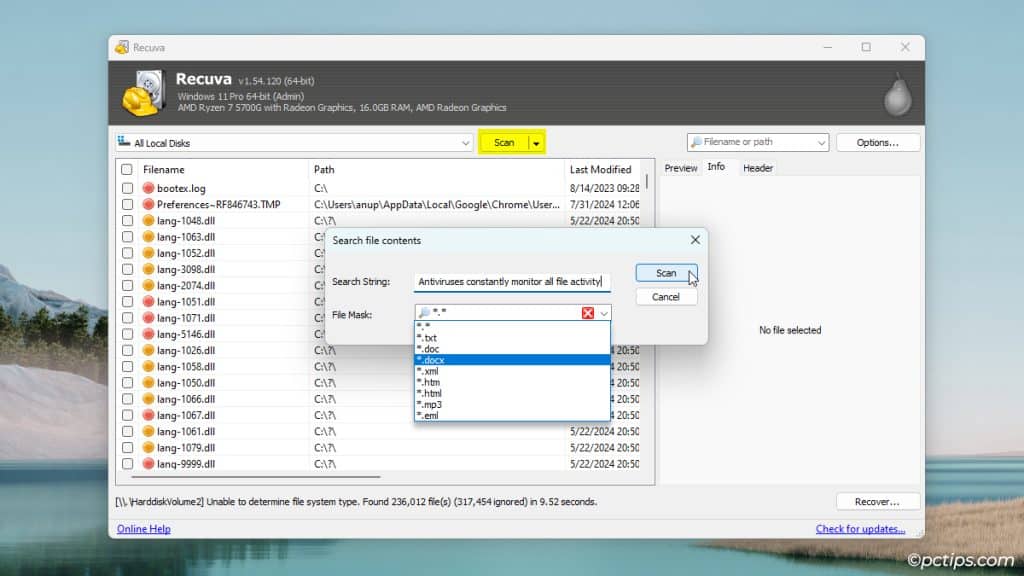Click the status dot beside lang-3098.dll
1024x576 pixels.
point(148,269)
